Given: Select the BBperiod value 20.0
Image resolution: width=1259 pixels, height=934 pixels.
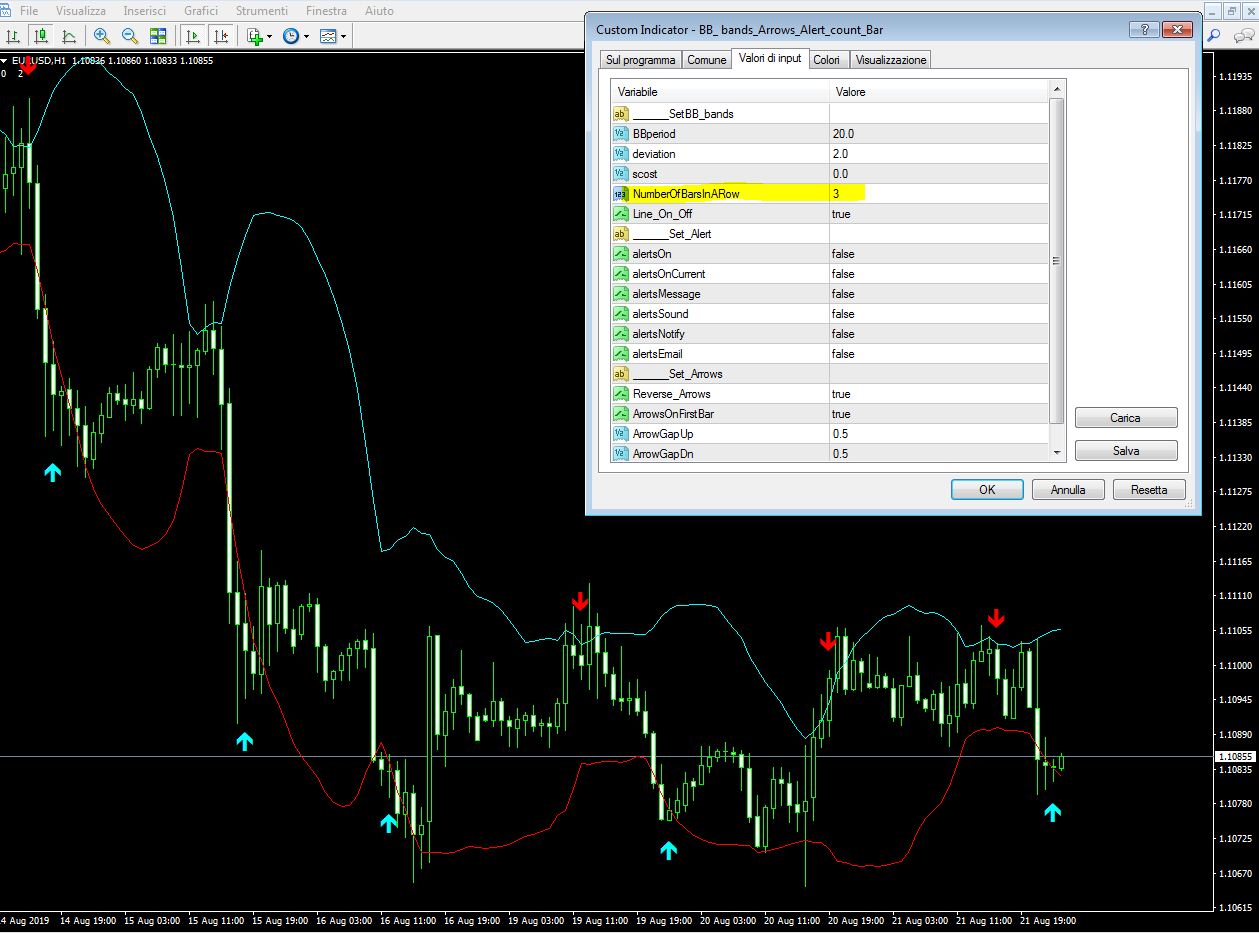Looking at the screenshot, I should click(843, 134).
